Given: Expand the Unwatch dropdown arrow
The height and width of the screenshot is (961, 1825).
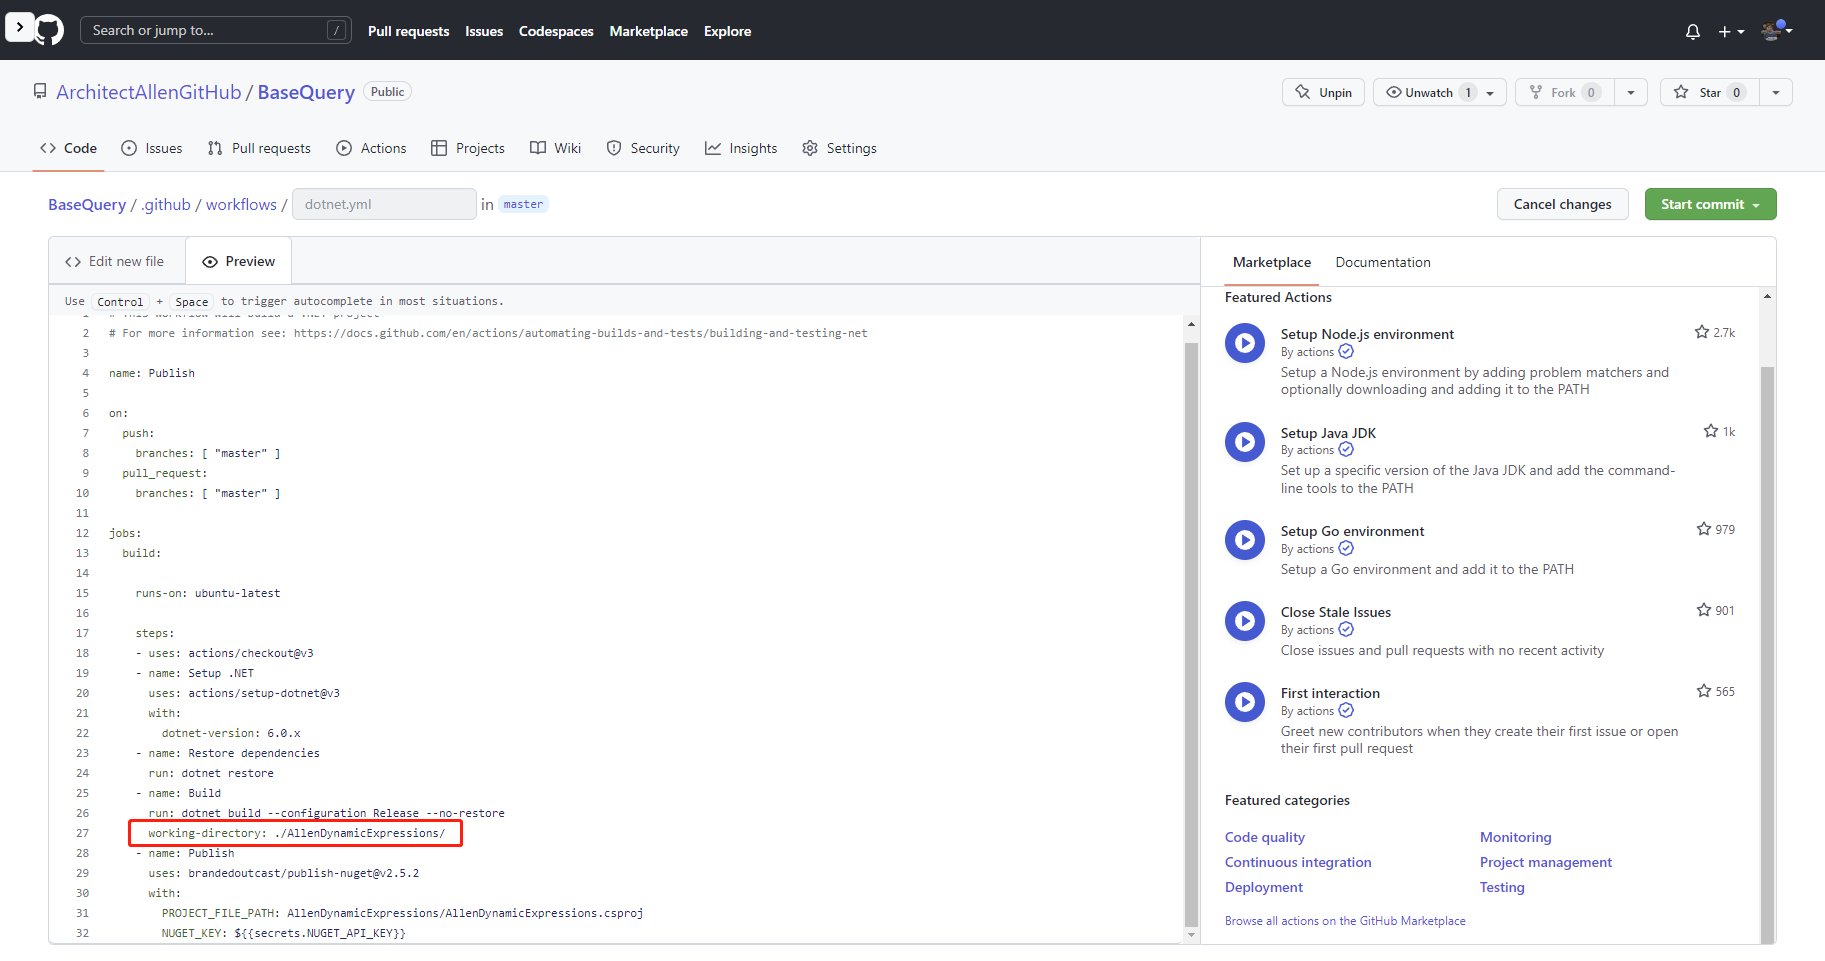Looking at the screenshot, I should 1491,92.
